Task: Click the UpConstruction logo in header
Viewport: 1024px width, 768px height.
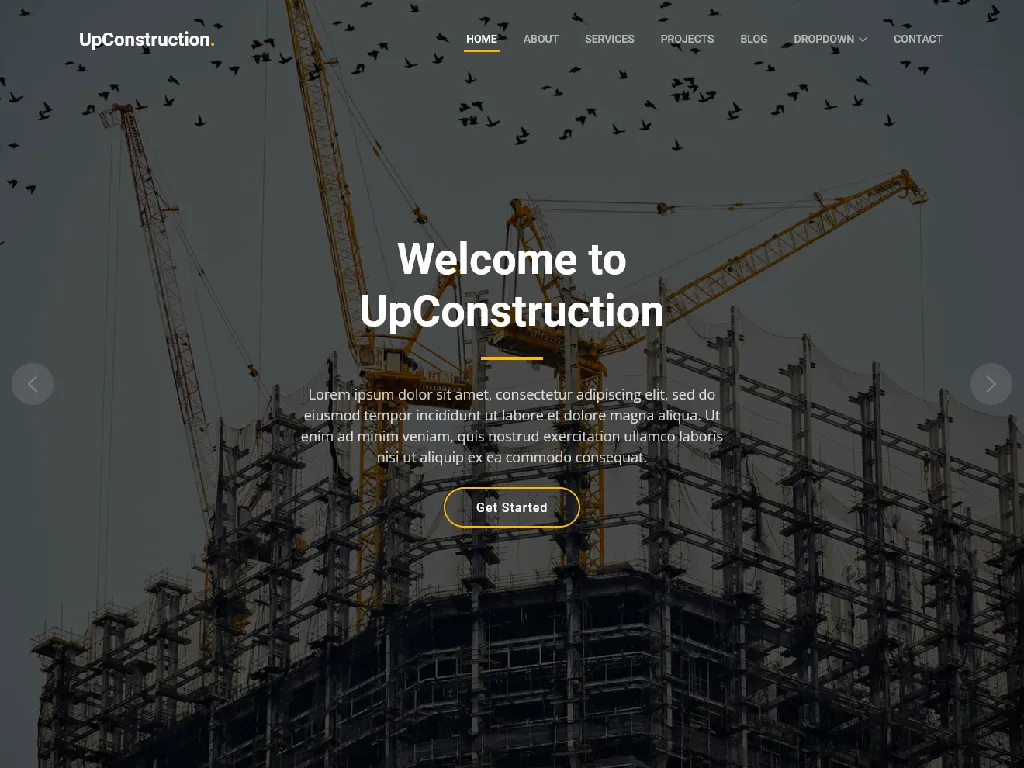Action: [146, 40]
